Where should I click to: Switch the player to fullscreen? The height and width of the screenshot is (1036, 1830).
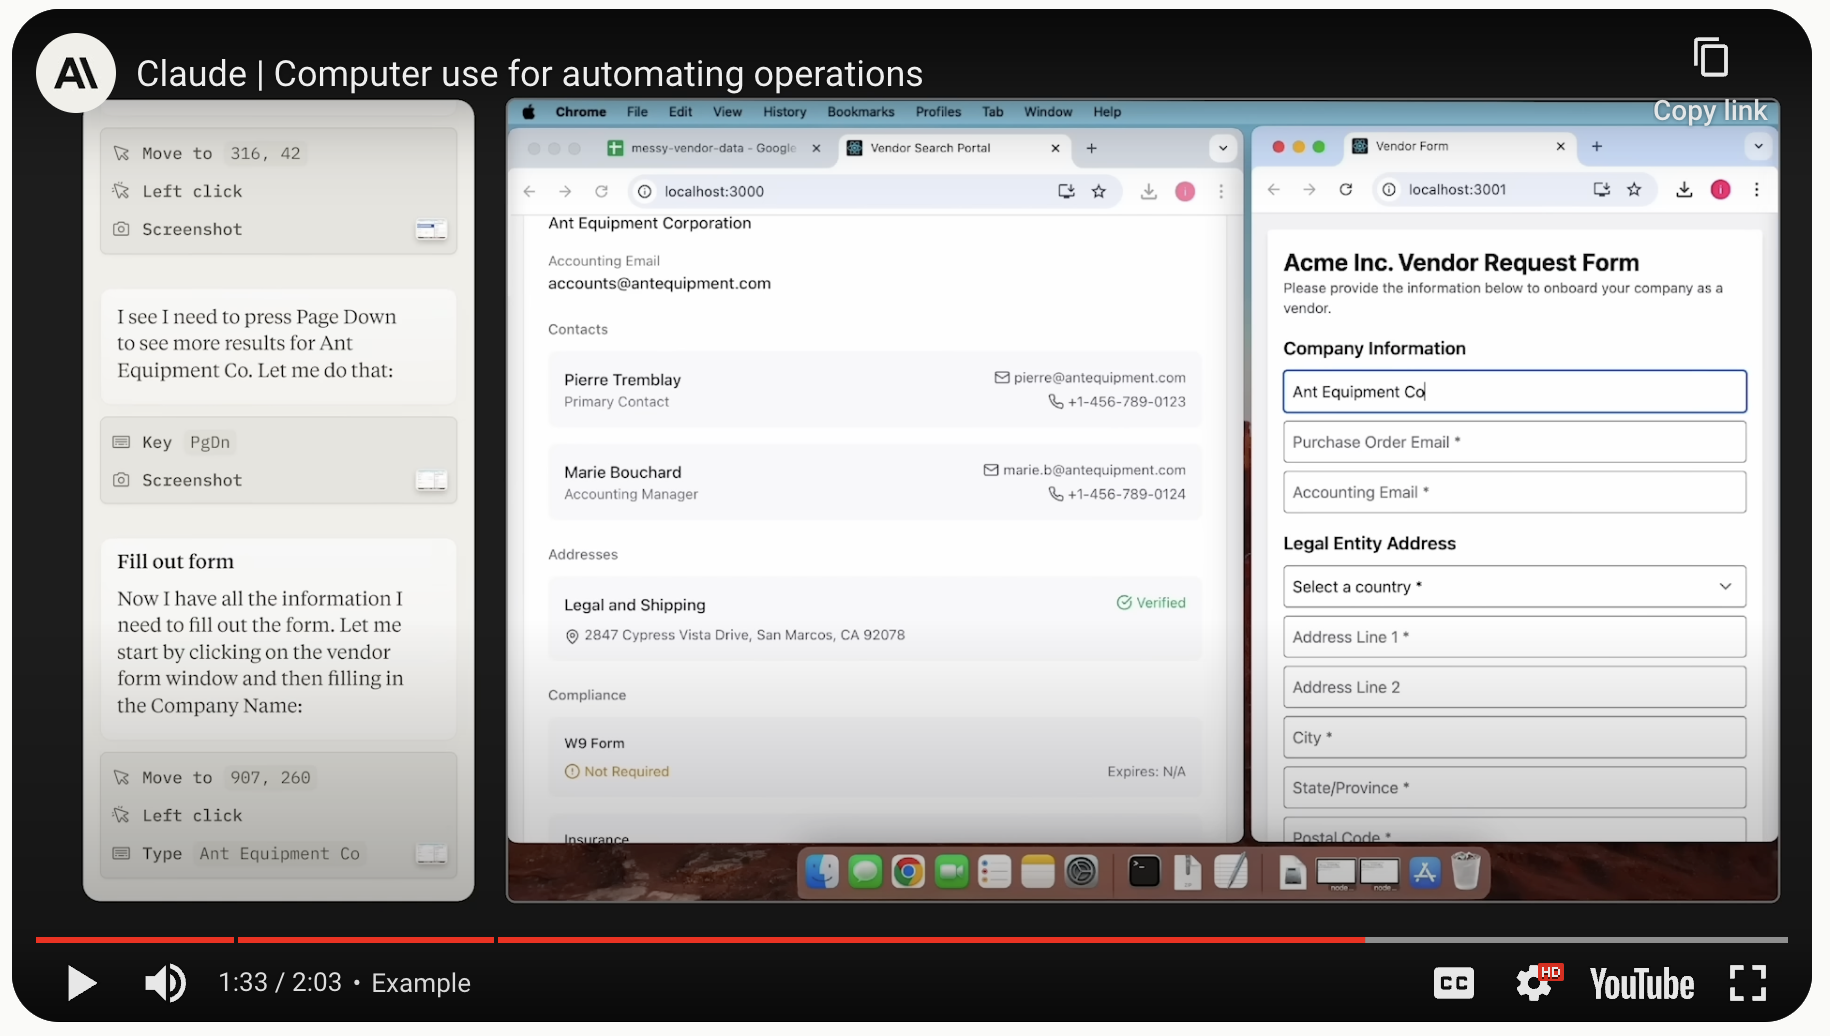click(1747, 983)
